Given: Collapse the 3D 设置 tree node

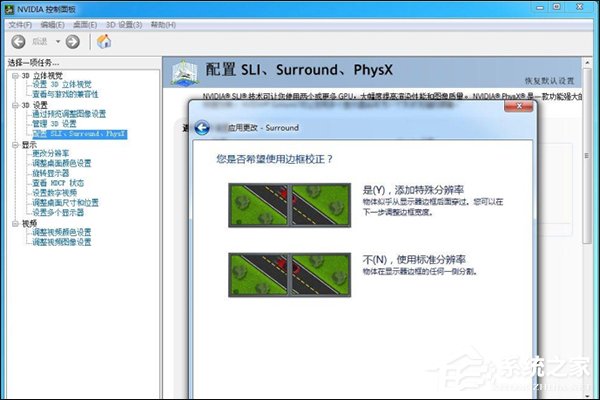Looking at the screenshot, I should (15, 105).
